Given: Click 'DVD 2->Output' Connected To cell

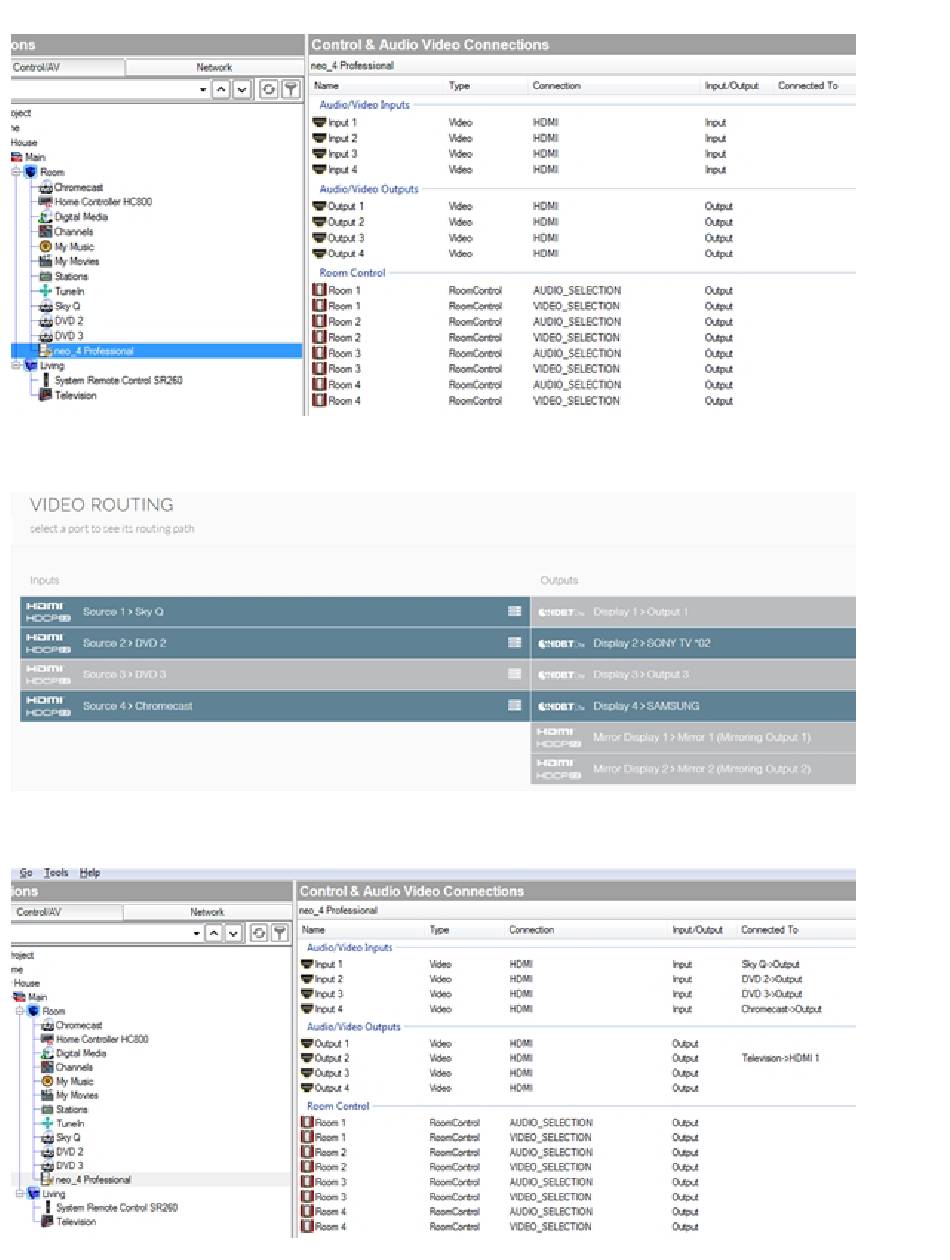Looking at the screenshot, I should coord(772,980).
